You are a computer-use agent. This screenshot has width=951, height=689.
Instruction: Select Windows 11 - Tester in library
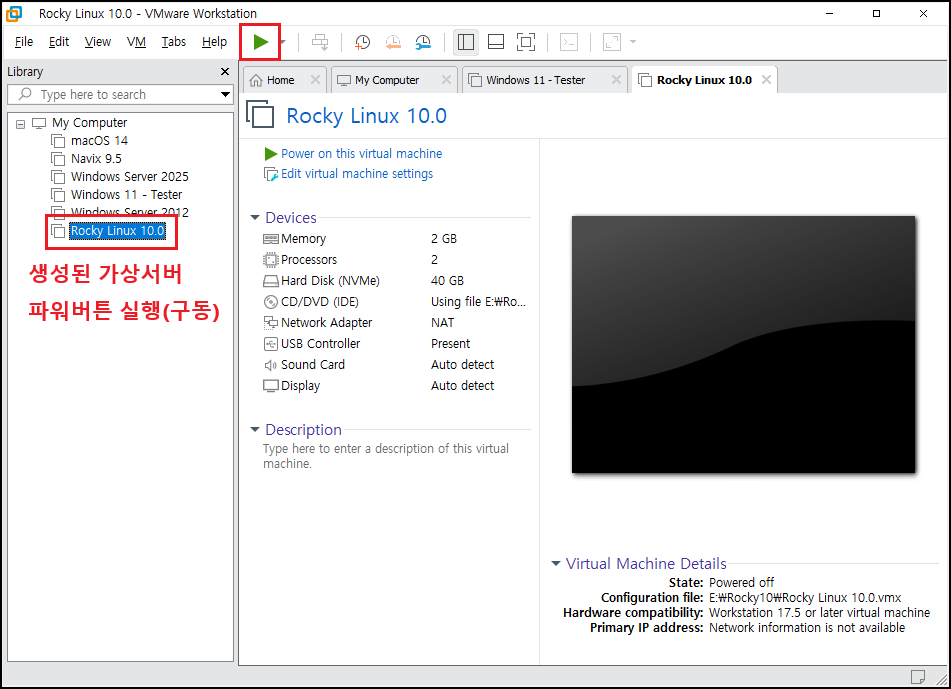(126, 195)
